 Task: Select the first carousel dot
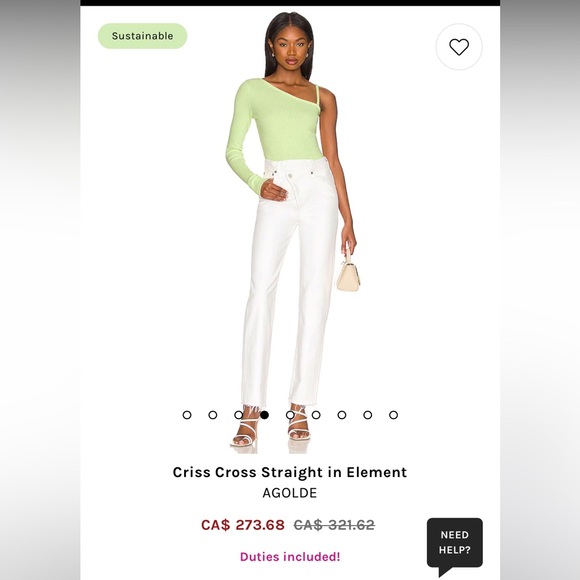coord(187,415)
